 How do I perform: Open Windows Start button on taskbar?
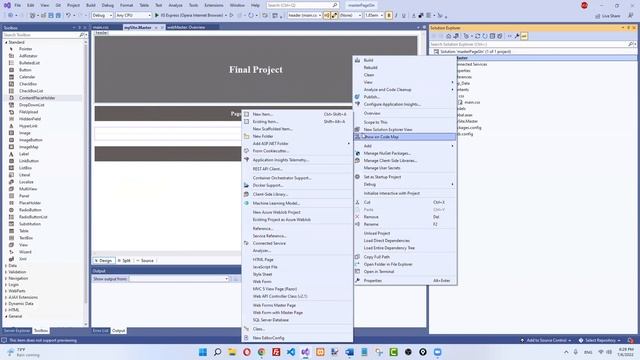coord(203,352)
